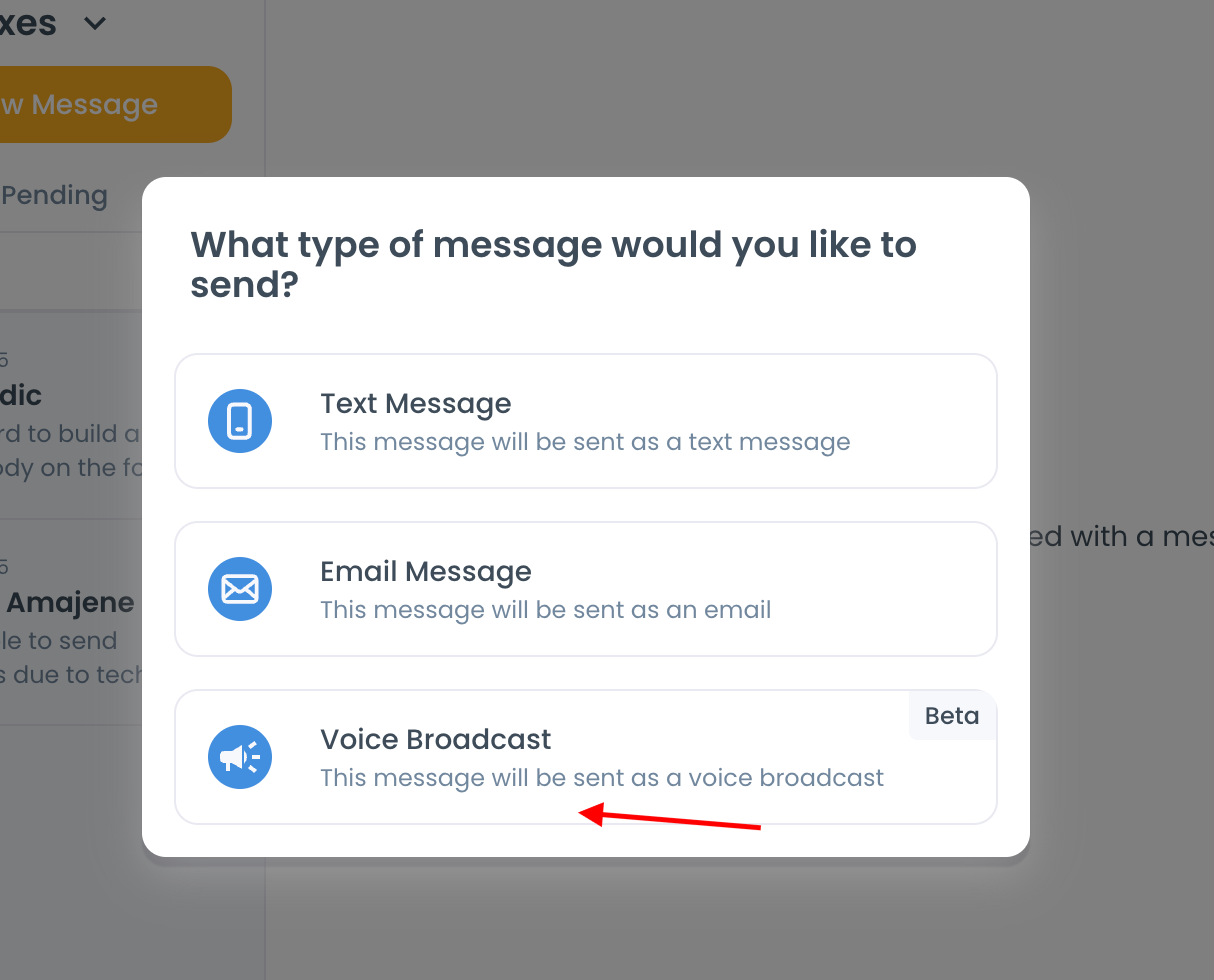Pick the Voice Broadcast option card
The image size is (1214, 980).
click(586, 757)
